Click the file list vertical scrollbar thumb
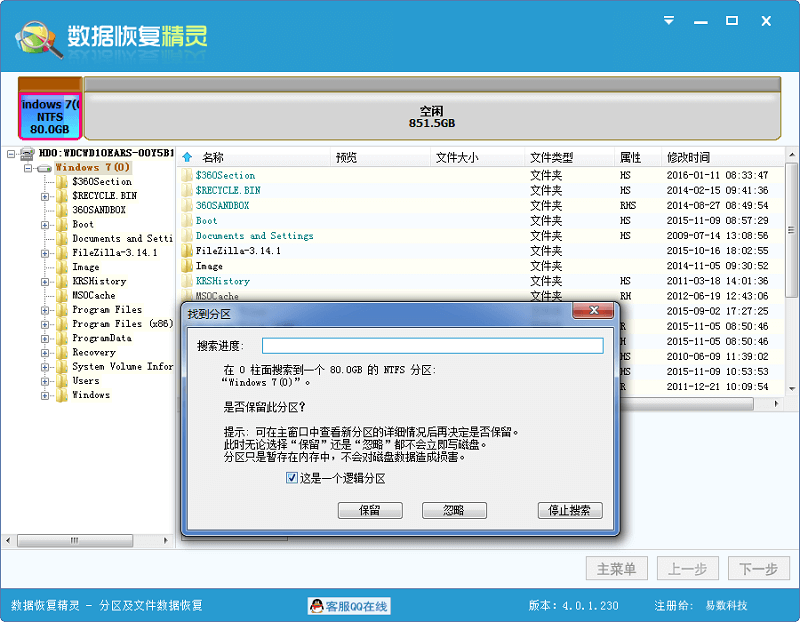The image size is (800, 622). tap(791, 230)
